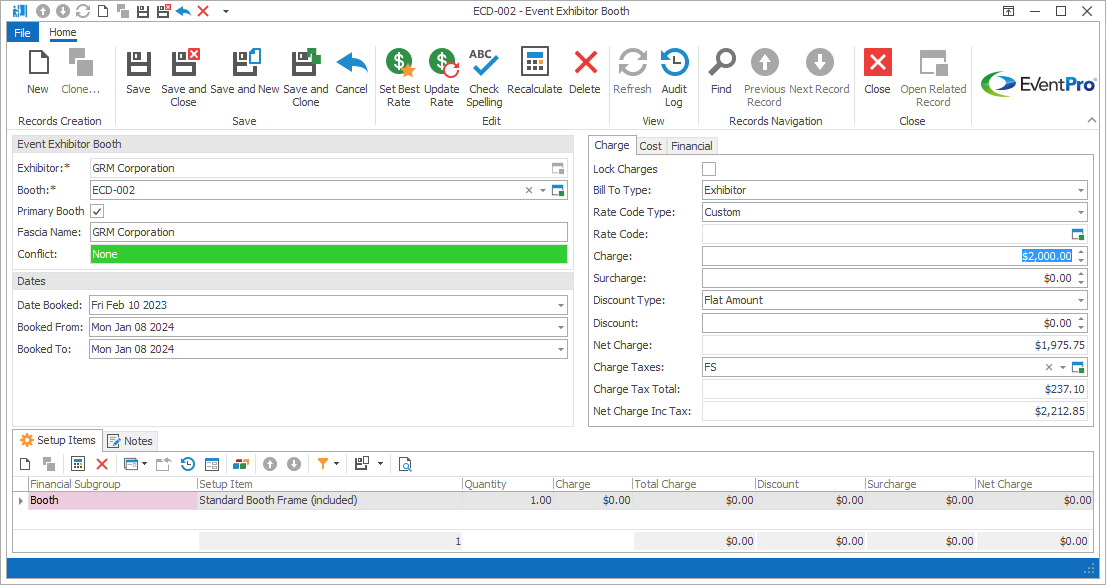Click Save and Close in ribbon
The width and height of the screenshot is (1106, 585).
[x=183, y=78]
